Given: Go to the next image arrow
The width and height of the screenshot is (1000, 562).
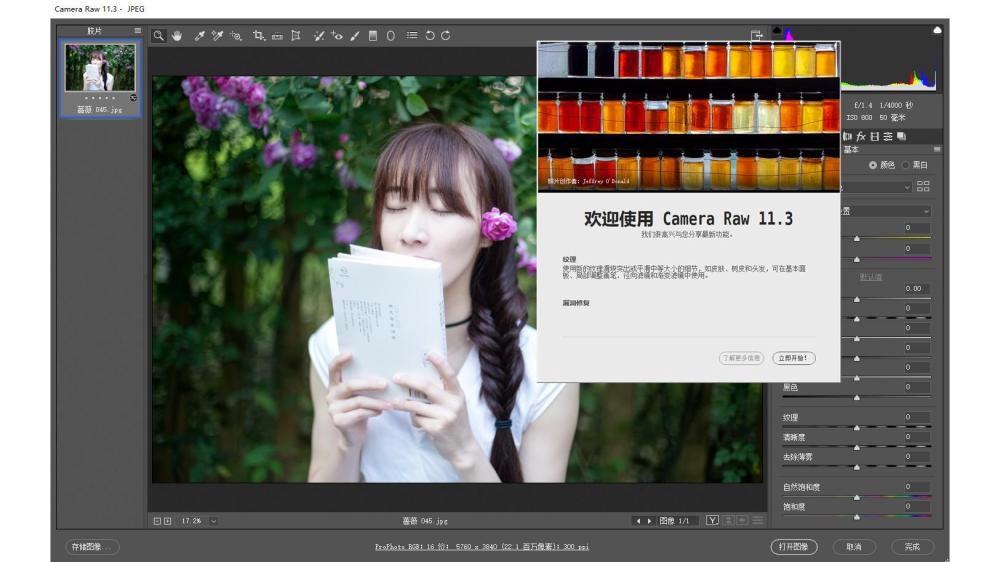Looking at the screenshot, I should point(649,521).
